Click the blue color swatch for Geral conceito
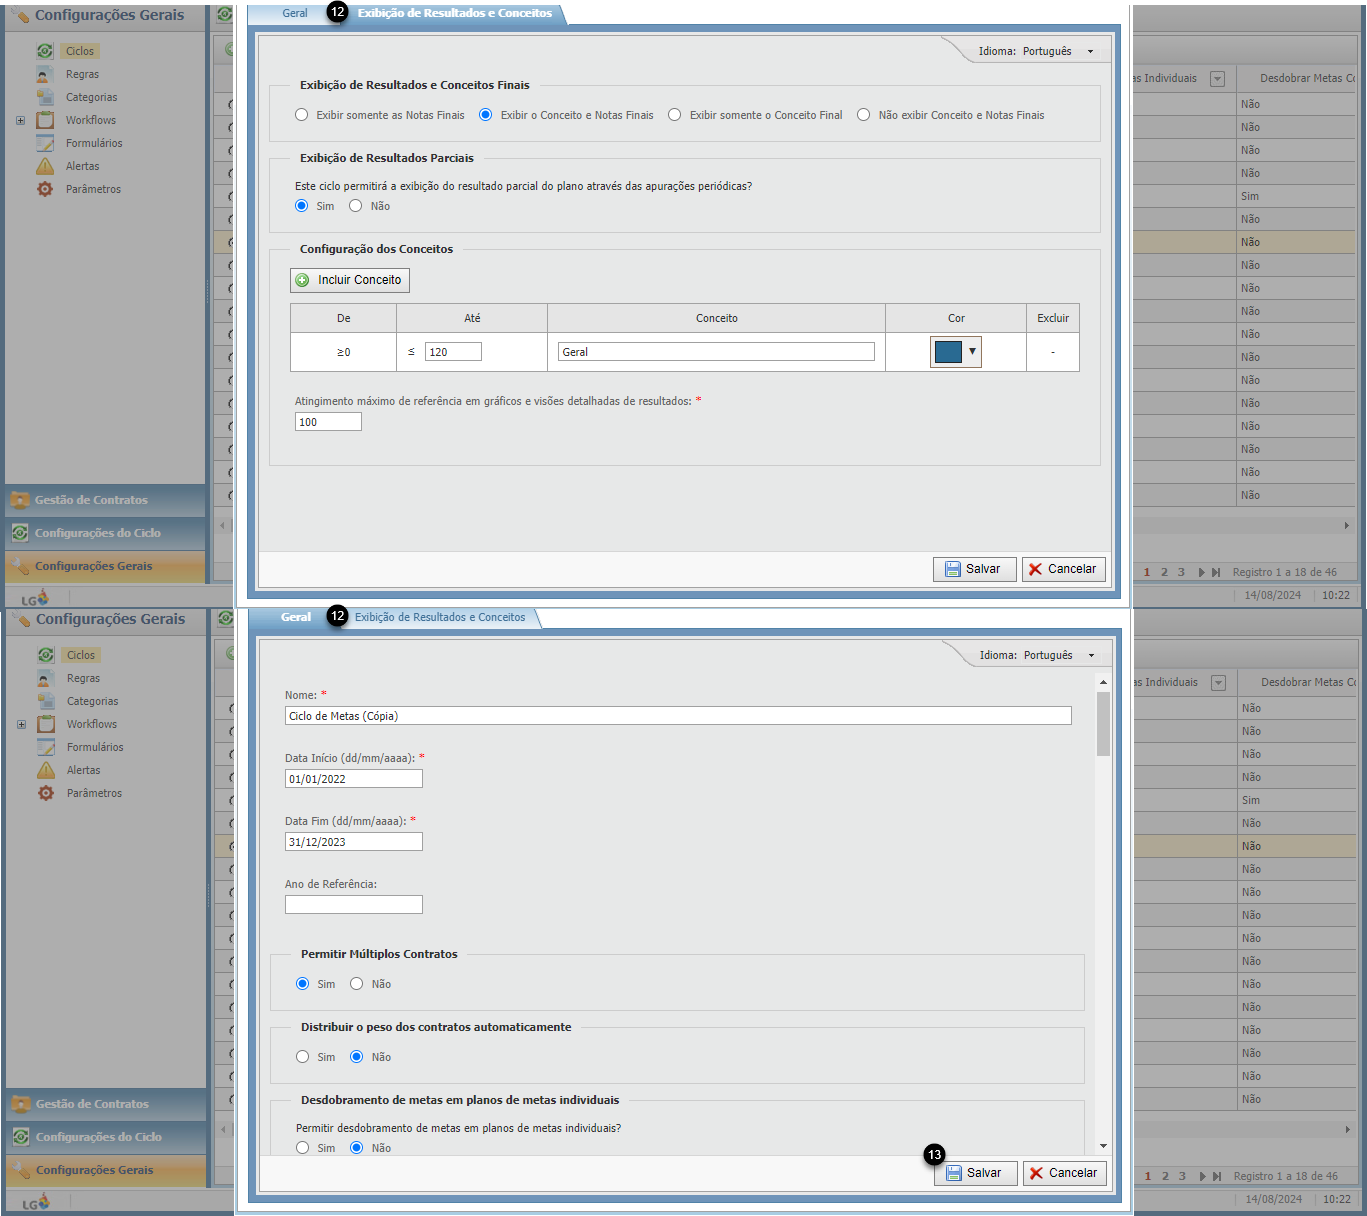 (x=948, y=352)
